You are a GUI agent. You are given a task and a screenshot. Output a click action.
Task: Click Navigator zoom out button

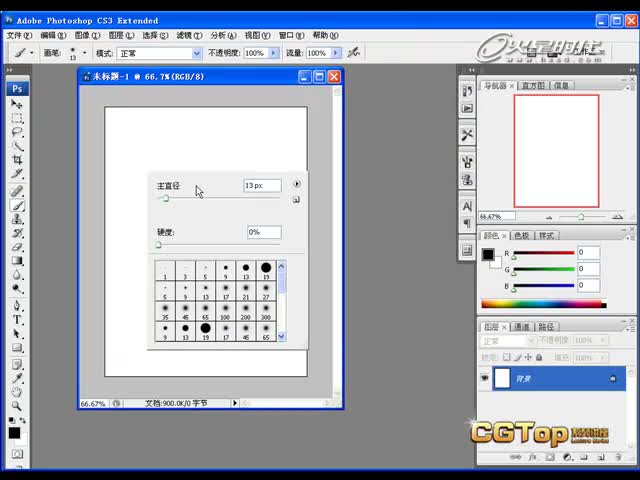coord(549,217)
